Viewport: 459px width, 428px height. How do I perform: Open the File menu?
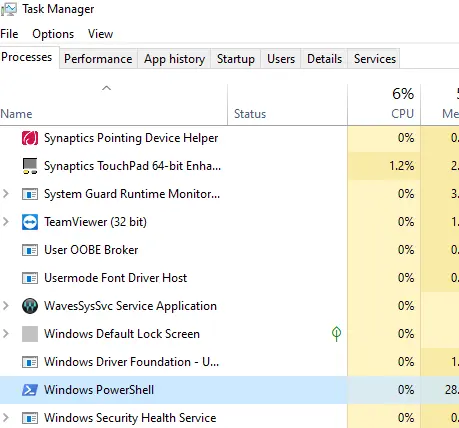click(x=9, y=34)
